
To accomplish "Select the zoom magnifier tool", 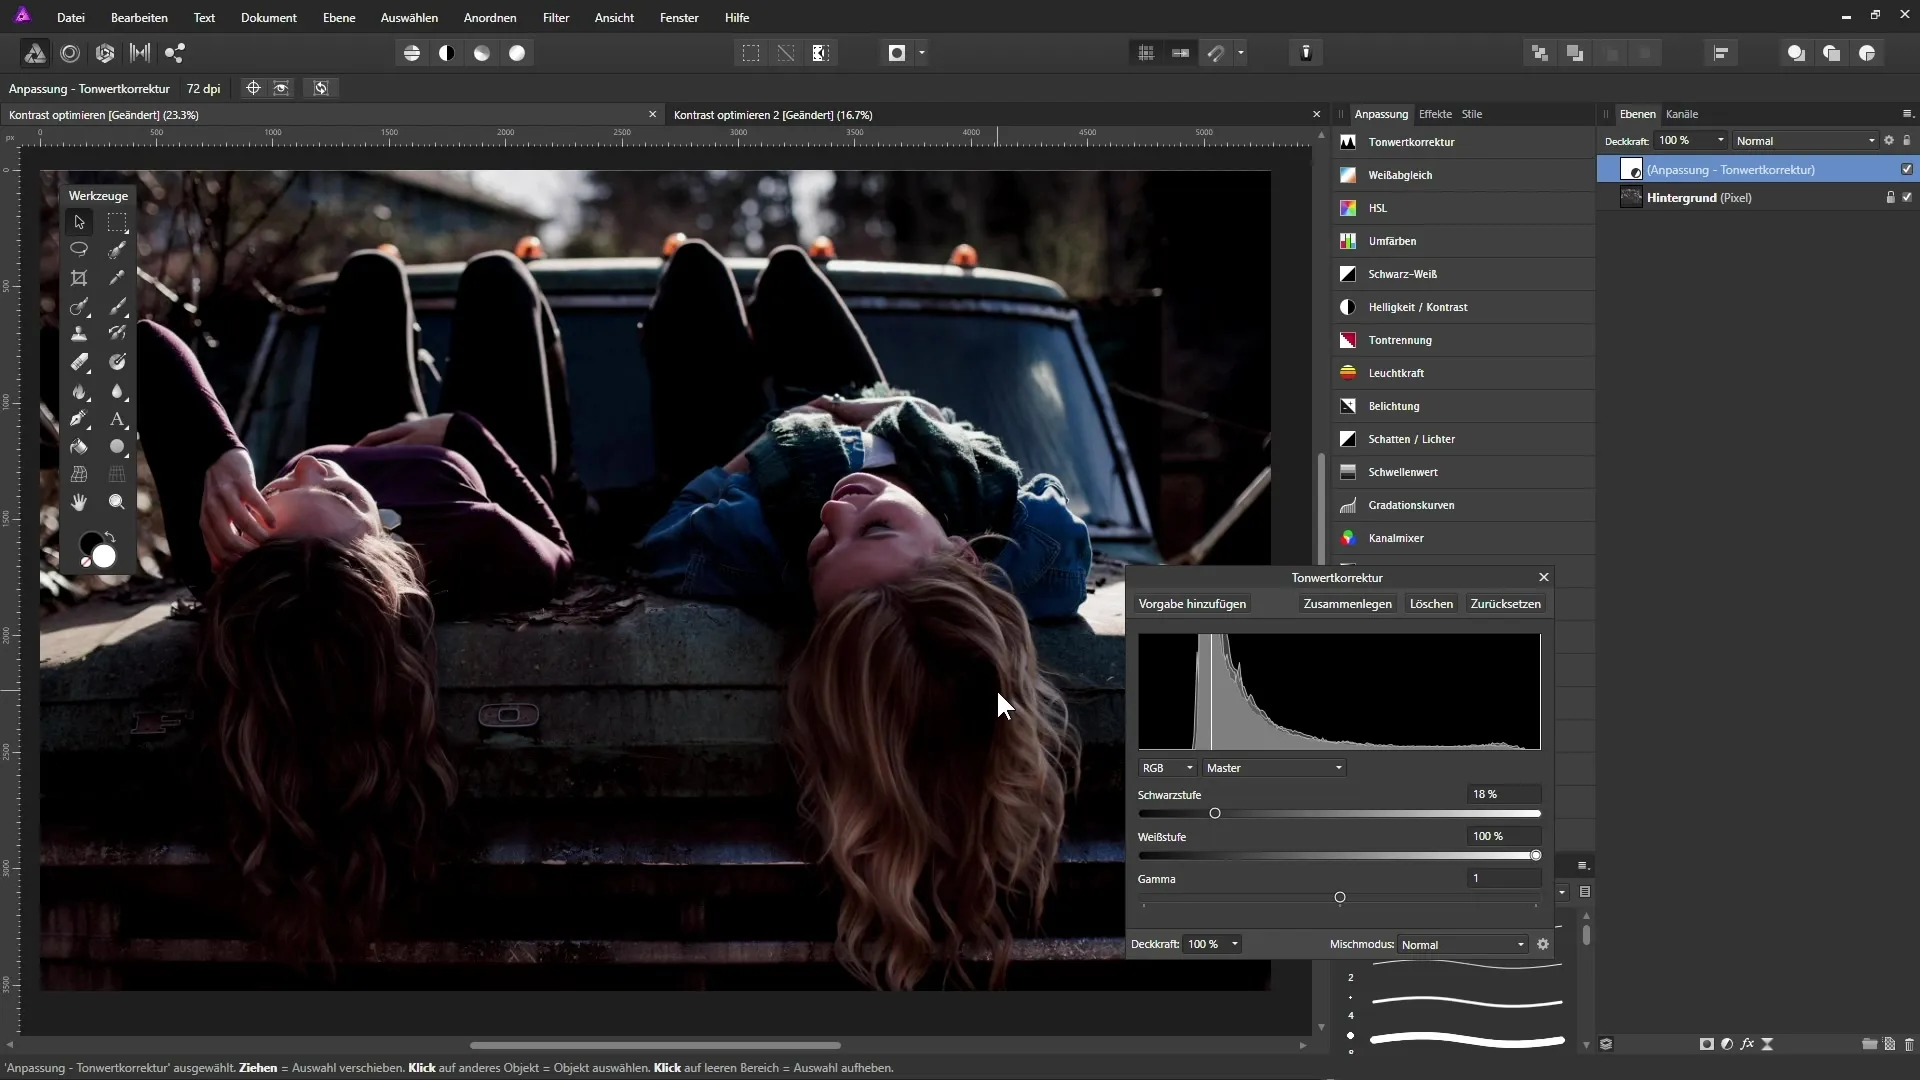I will tap(117, 502).
